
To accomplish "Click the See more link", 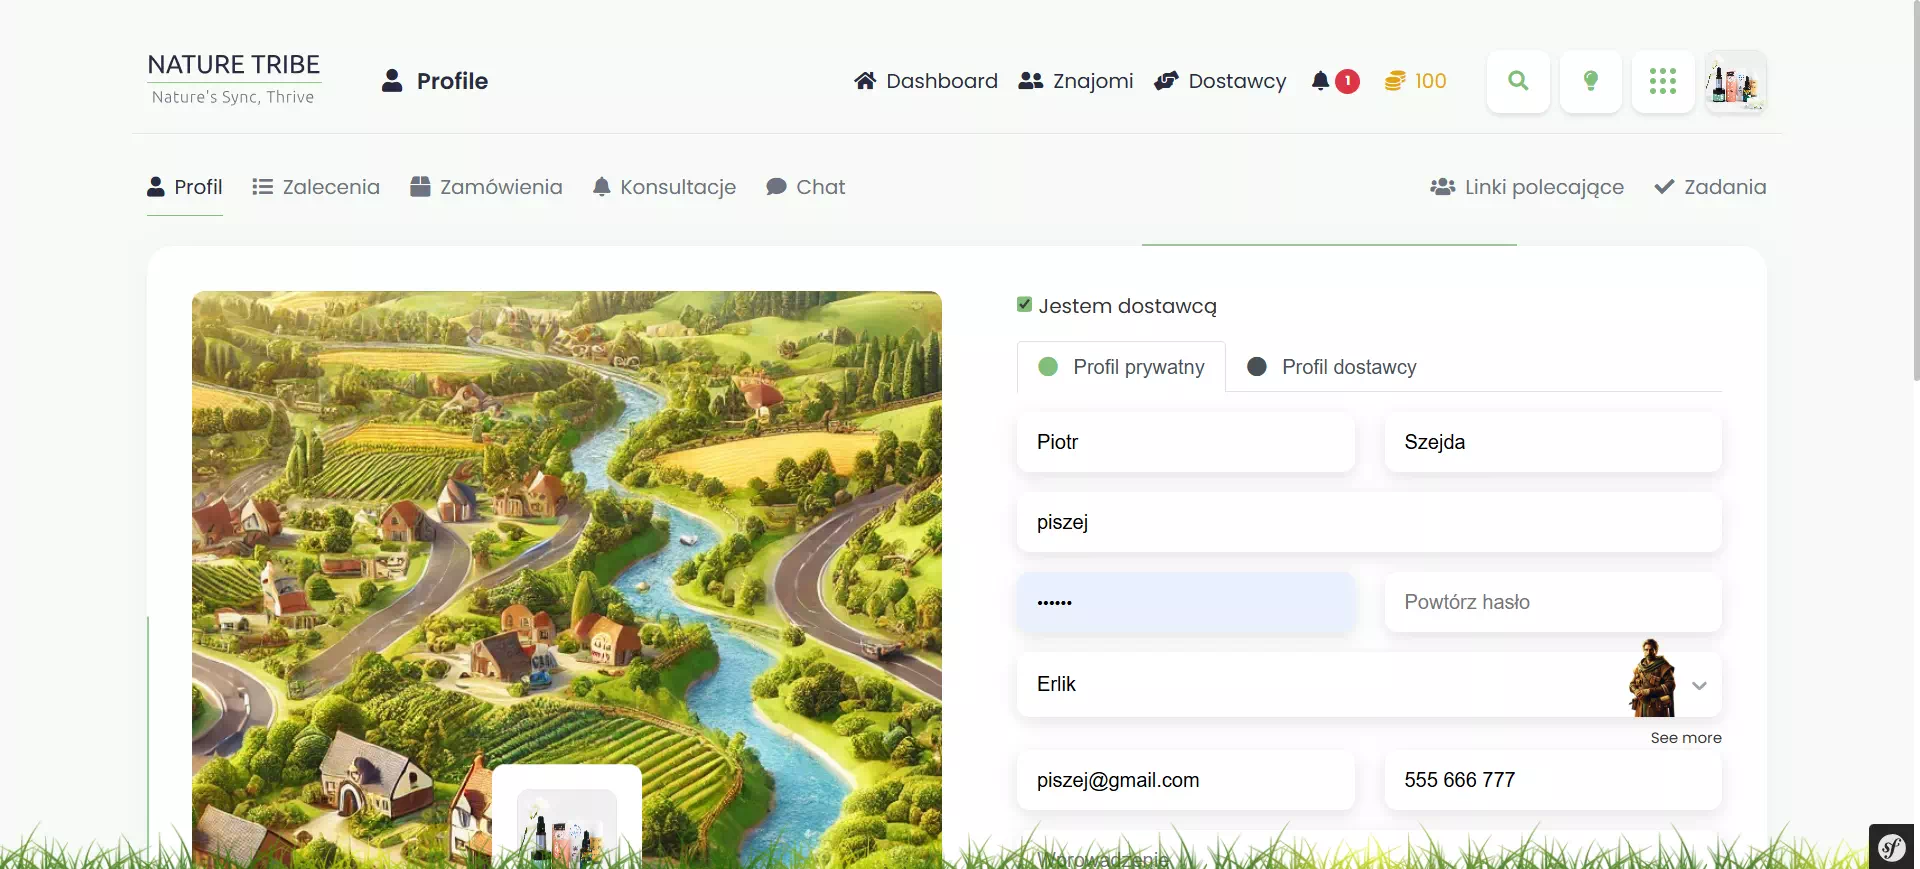I will pyautogui.click(x=1685, y=738).
